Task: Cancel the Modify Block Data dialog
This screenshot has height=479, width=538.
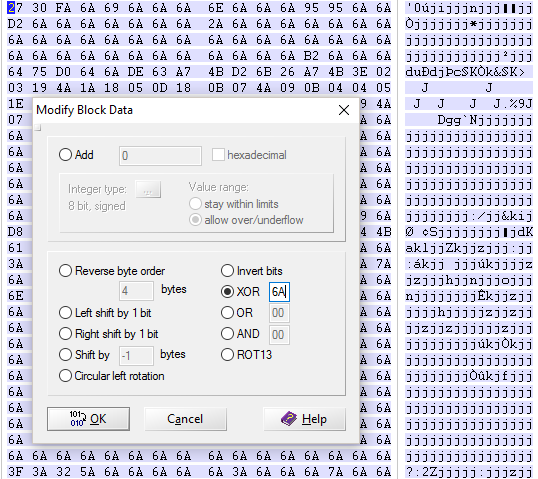Action: pyautogui.click(x=185, y=419)
